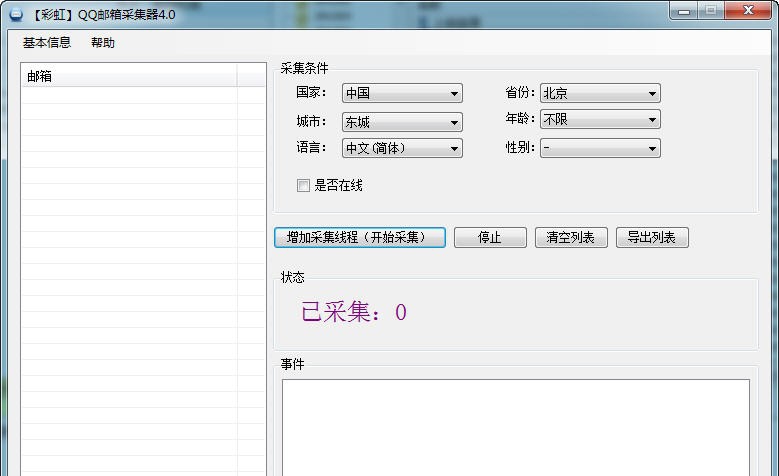This screenshot has width=779, height=476.
Task: Close the QQ邮箱采集器 window
Action: coord(749,10)
